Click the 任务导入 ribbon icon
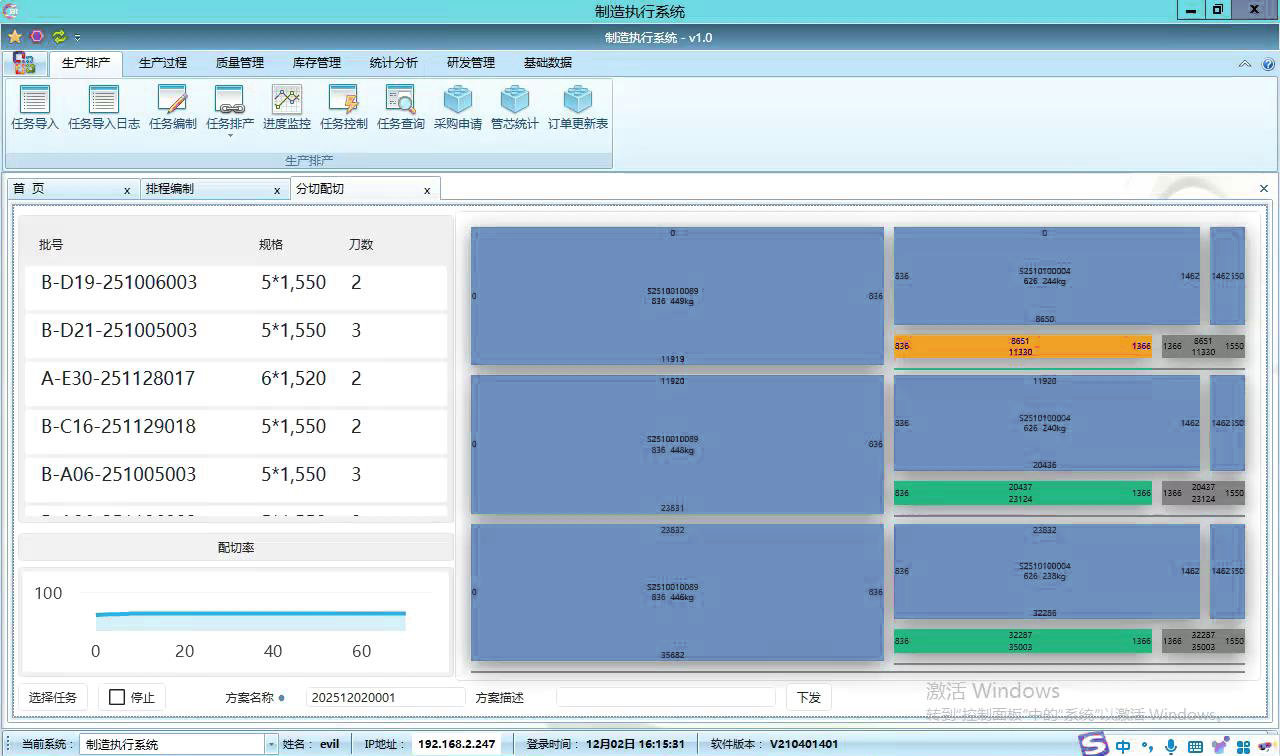Image resolution: width=1280 pixels, height=756 pixels. point(35,101)
